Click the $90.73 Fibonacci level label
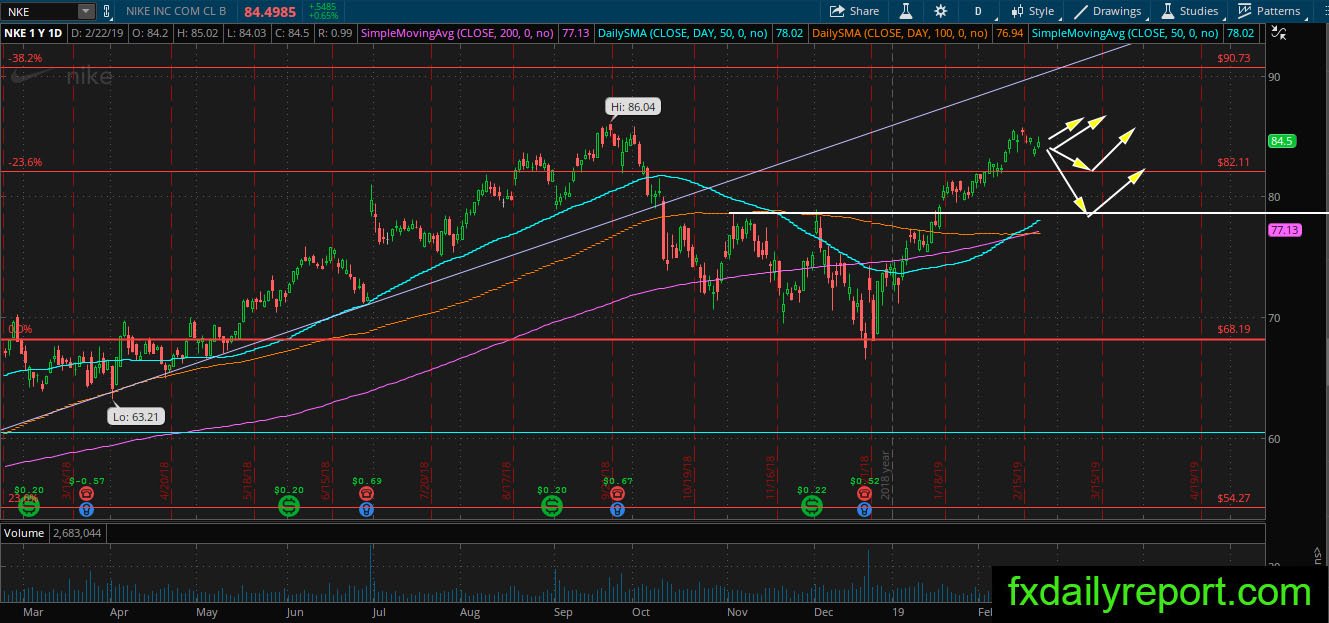 pos(1234,58)
